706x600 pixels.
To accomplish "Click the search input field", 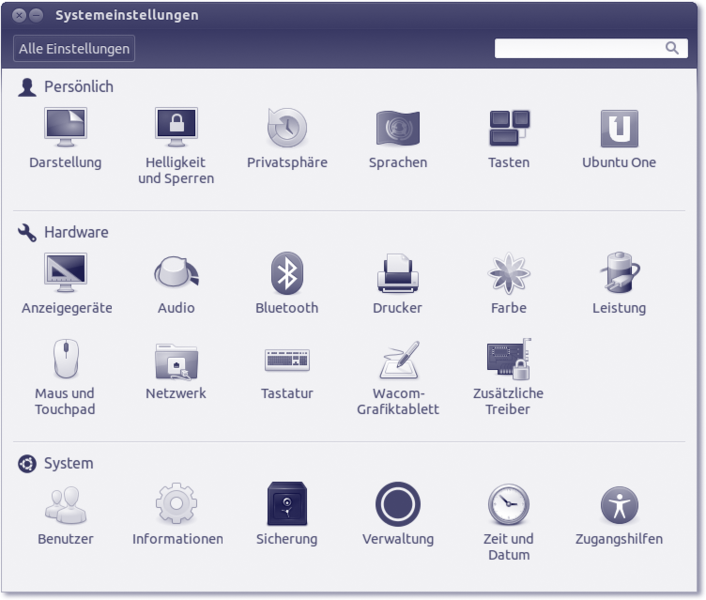I will pyautogui.click(x=580, y=48).
